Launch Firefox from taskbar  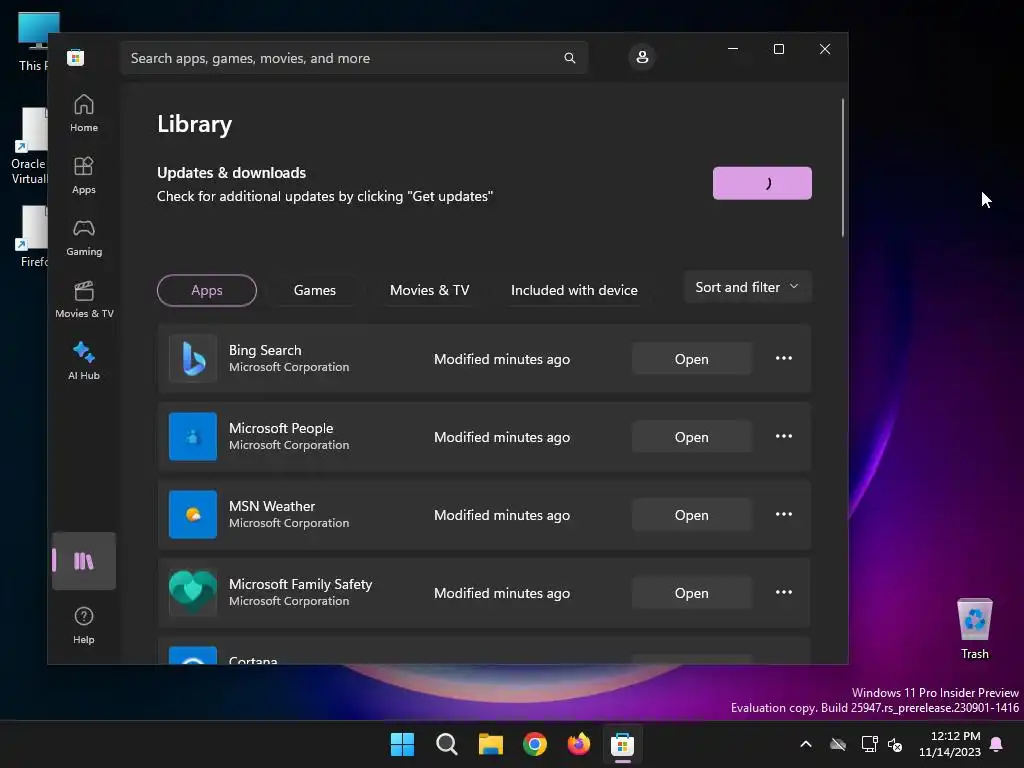click(579, 744)
